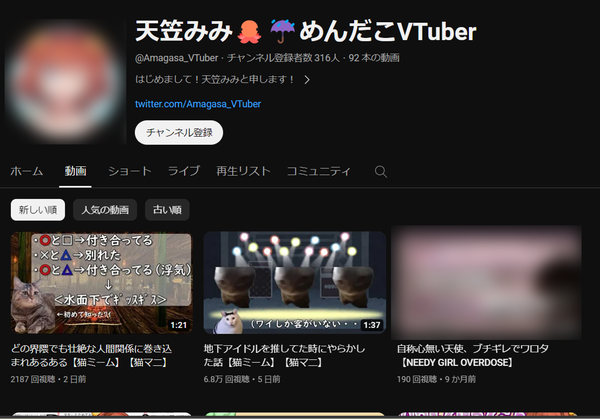
Task: Open the blurred NEEDY GIRL OVERDOSE thumbnail
Action: [x=486, y=282]
